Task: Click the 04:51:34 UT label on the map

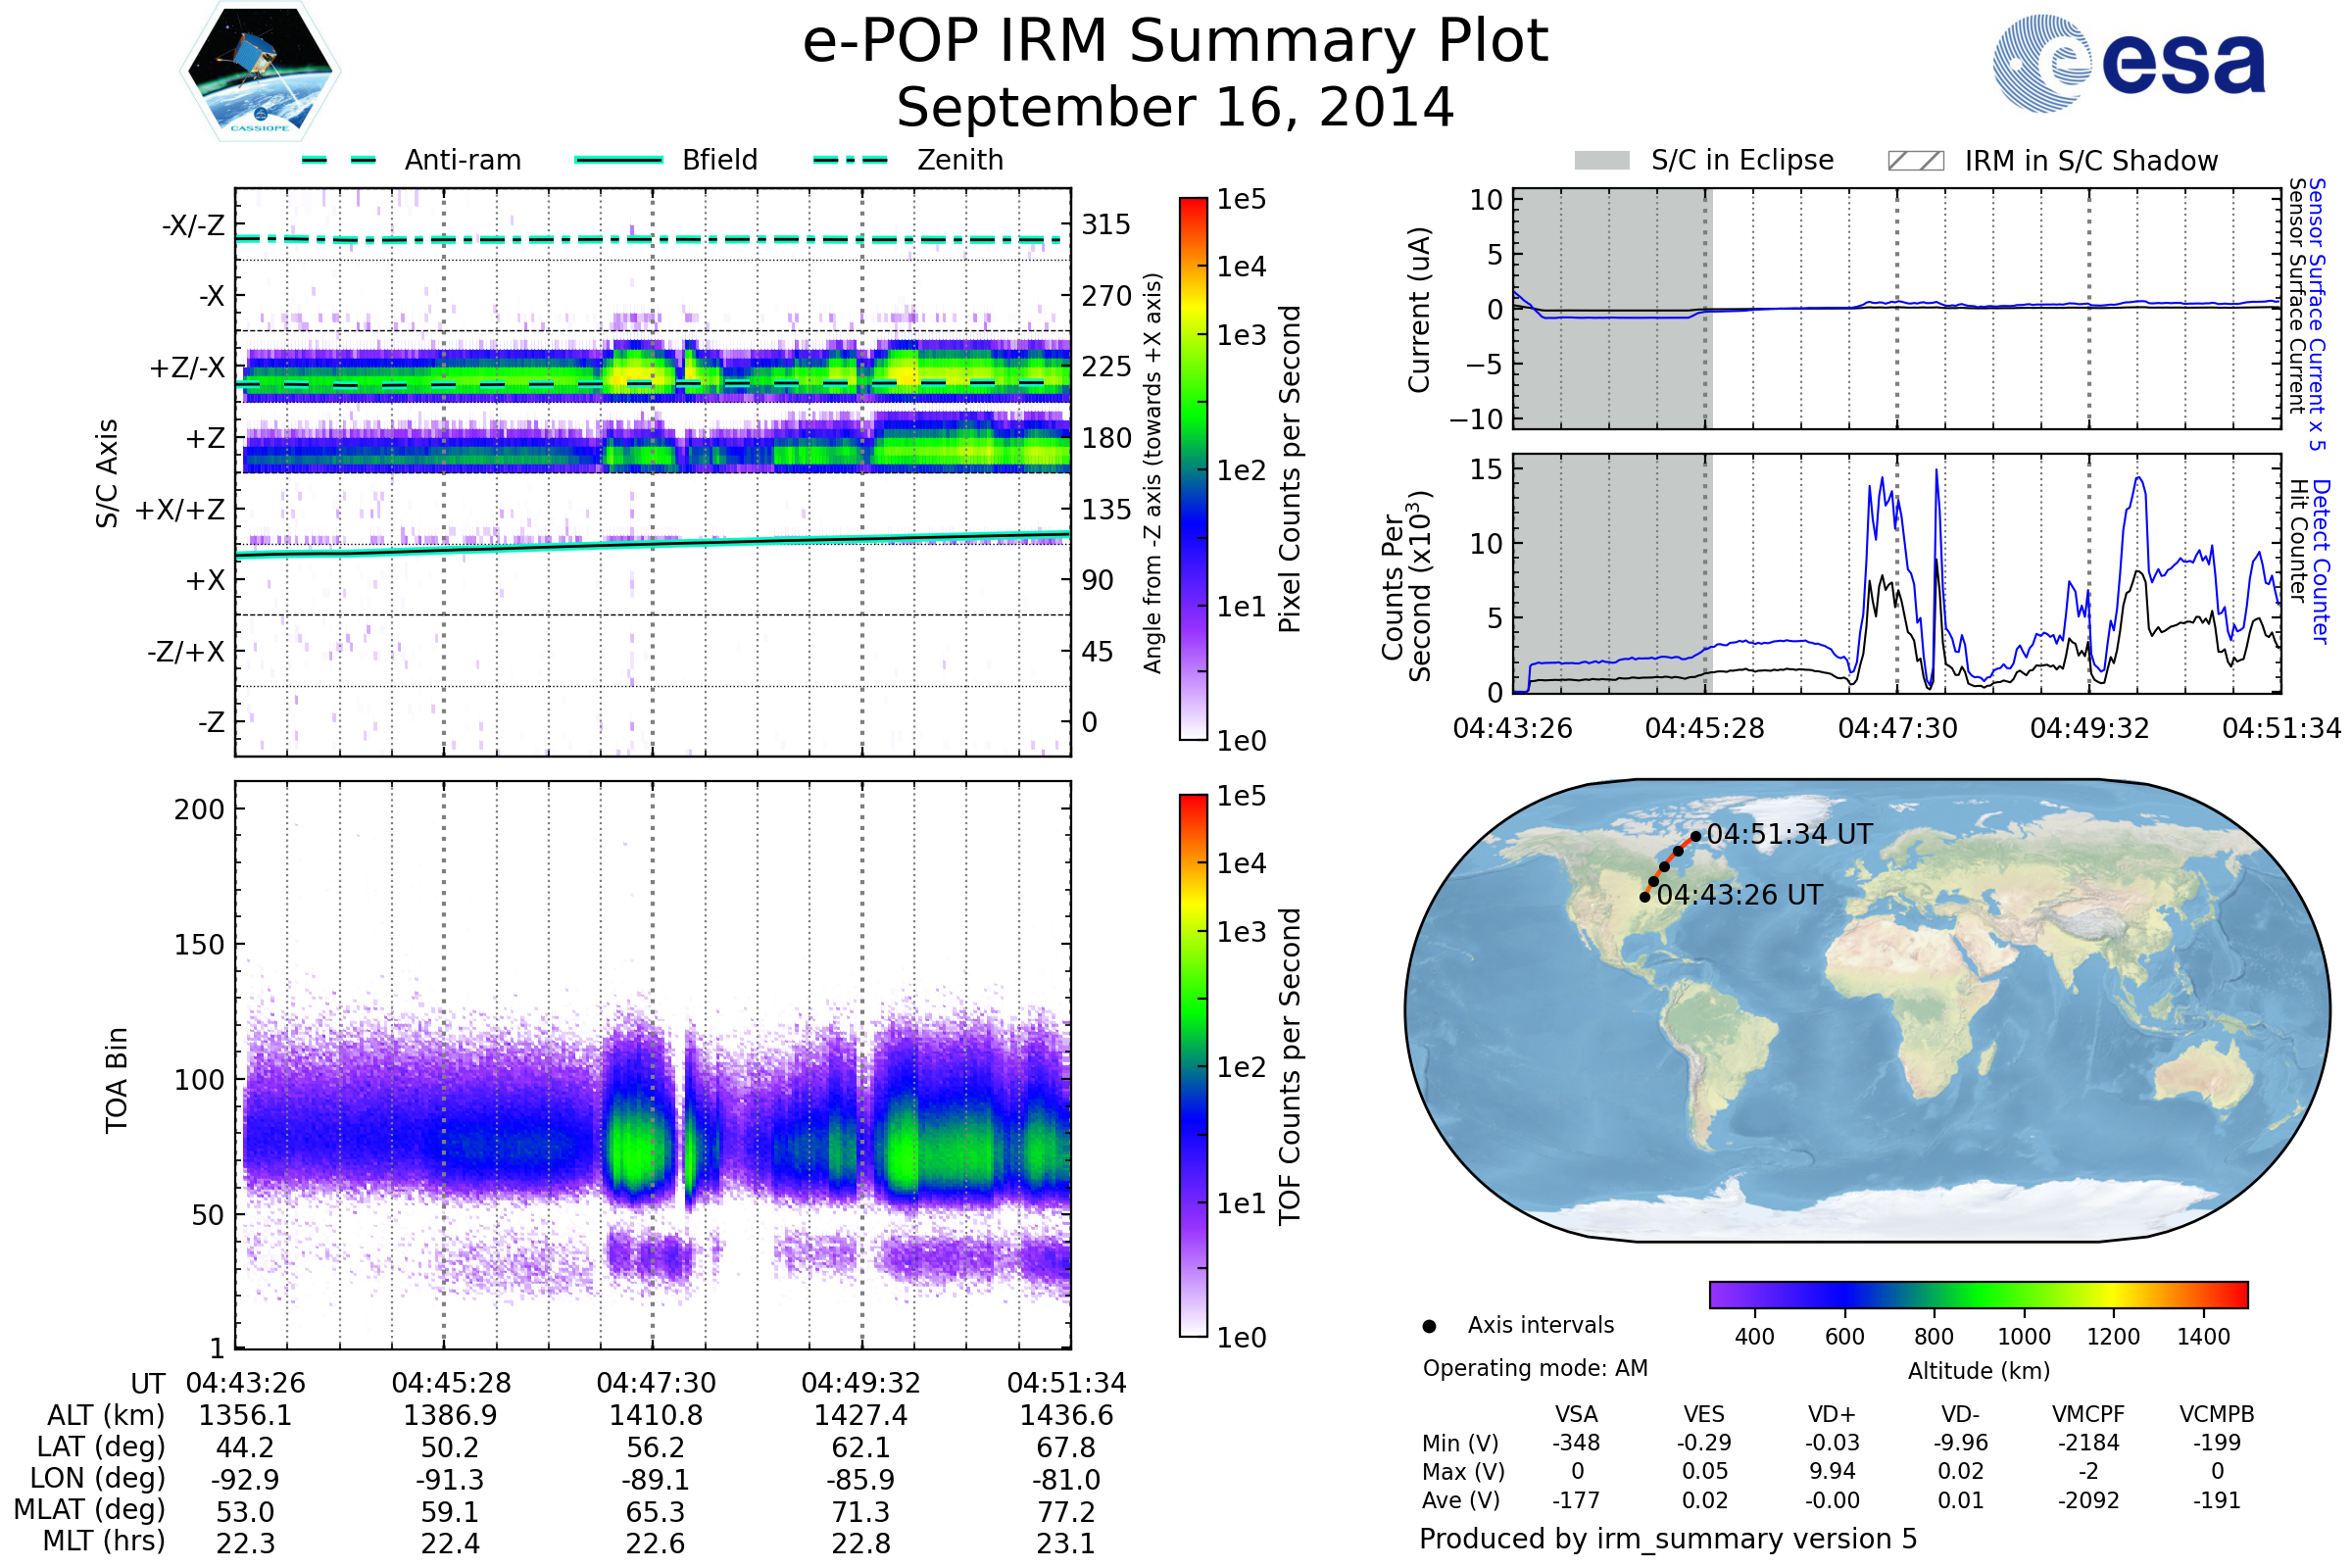Action: pyautogui.click(x=1789, y=834)
